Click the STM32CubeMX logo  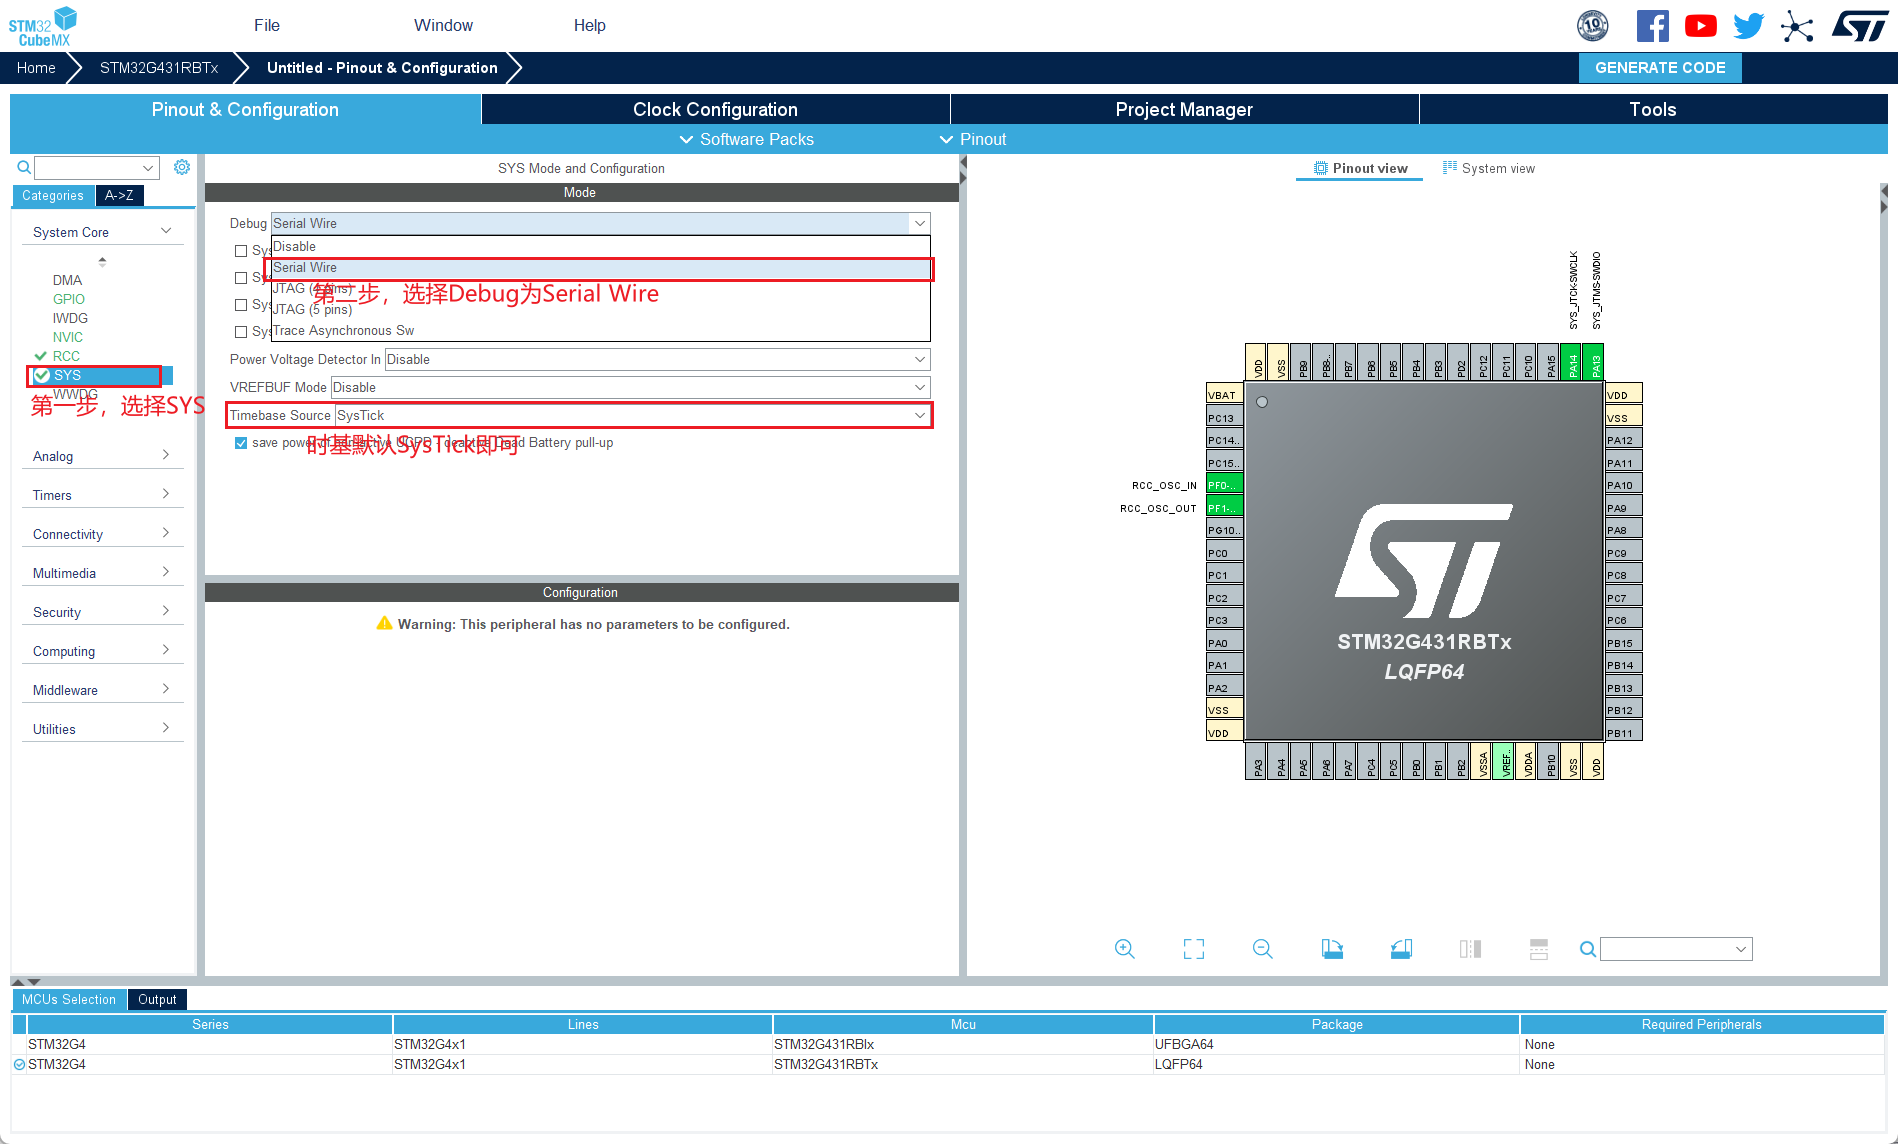click(43, 26)
